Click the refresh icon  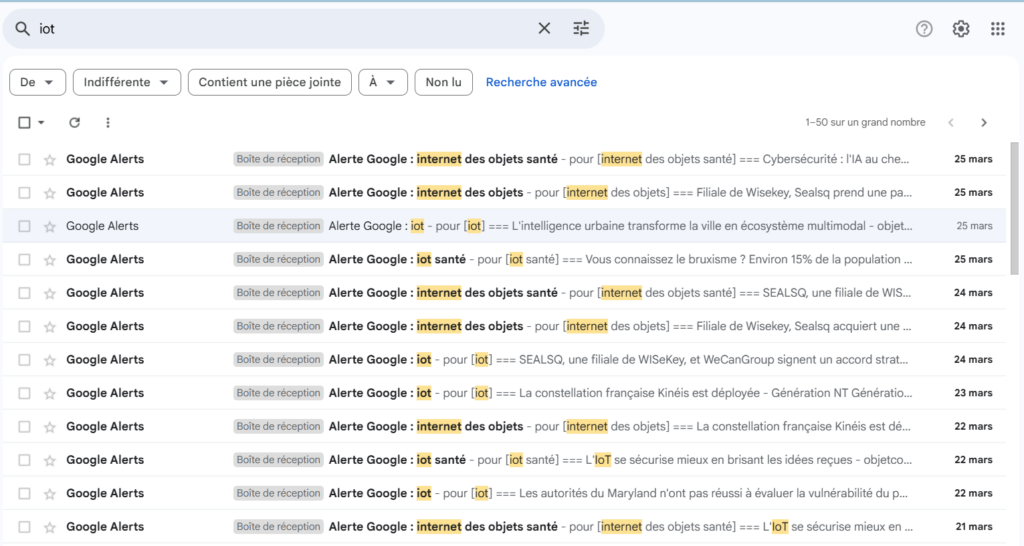point(74,123)
